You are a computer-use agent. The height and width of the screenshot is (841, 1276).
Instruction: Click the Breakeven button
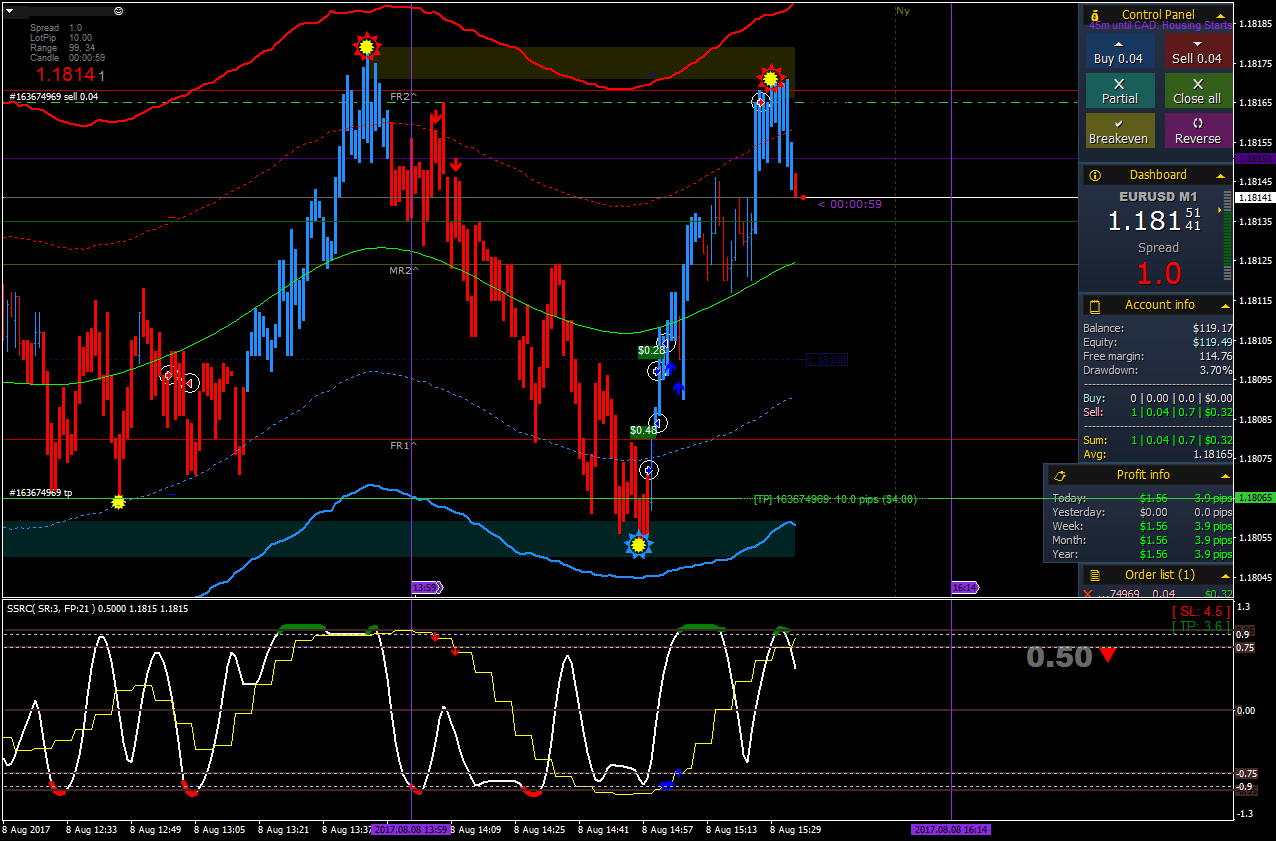pos(1119,131)
